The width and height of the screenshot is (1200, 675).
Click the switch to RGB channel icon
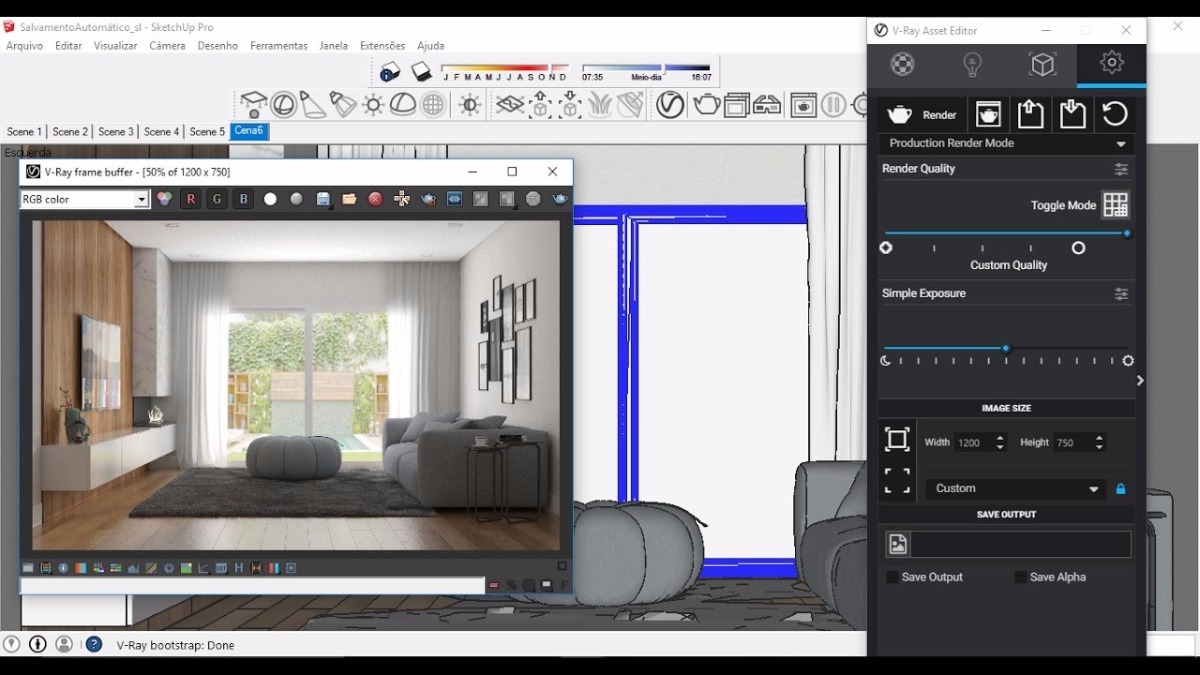tap(164, 199)
